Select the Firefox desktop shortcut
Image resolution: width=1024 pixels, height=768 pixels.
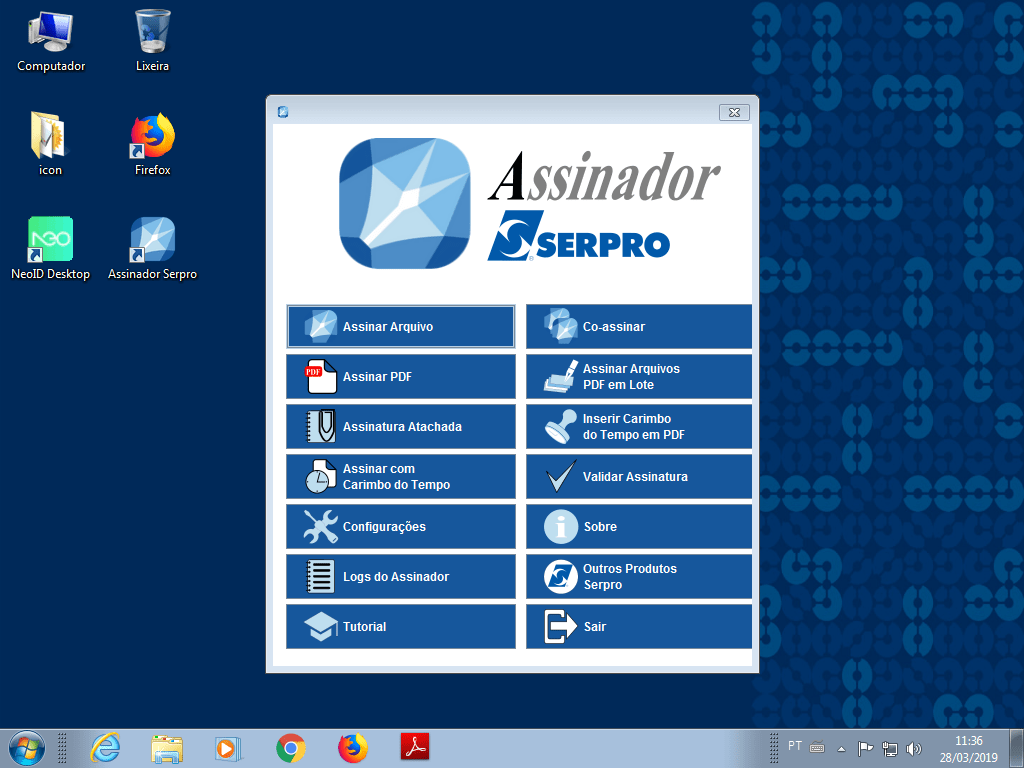pyautogui.click(x=153, y=144)
